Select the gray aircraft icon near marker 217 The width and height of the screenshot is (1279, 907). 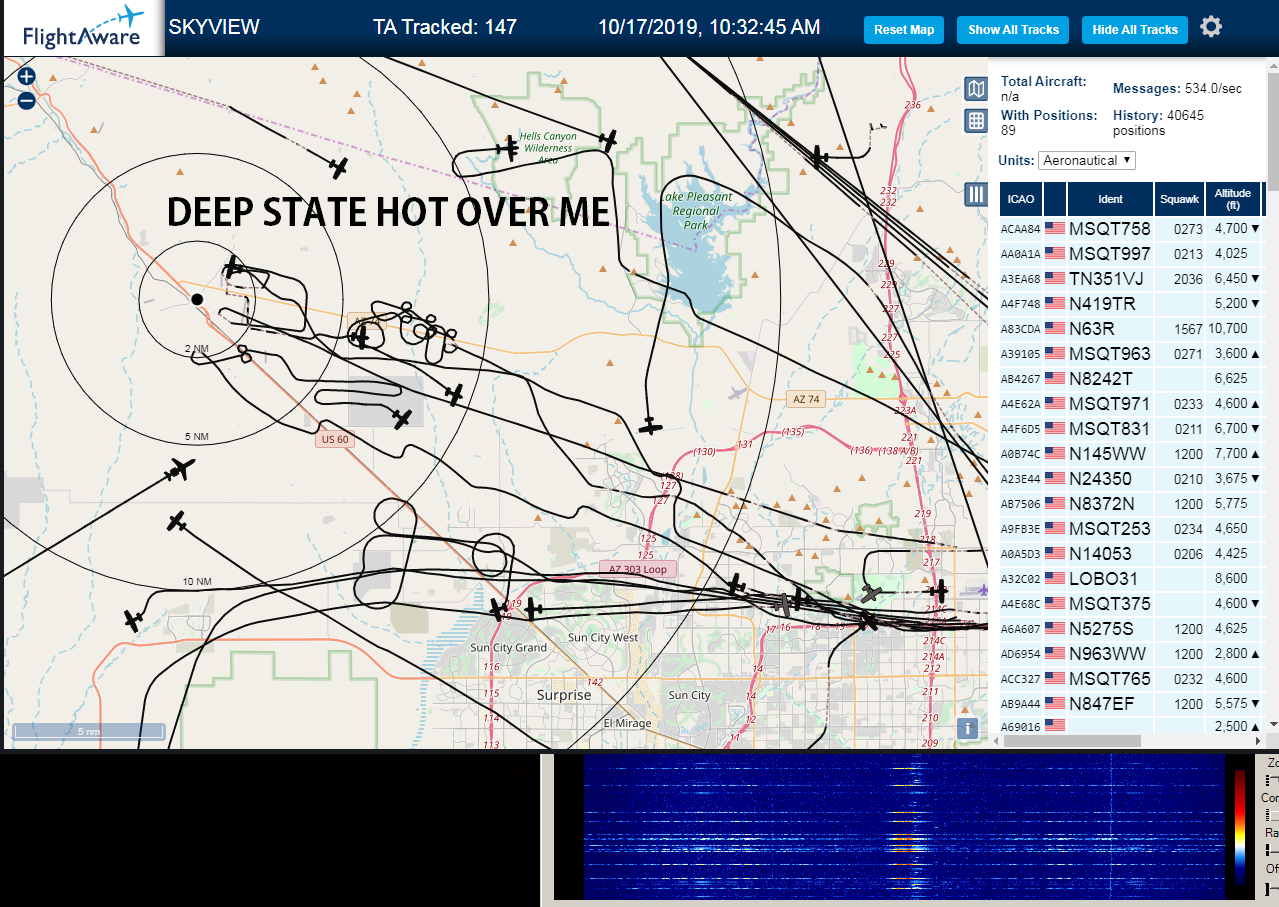872,594
